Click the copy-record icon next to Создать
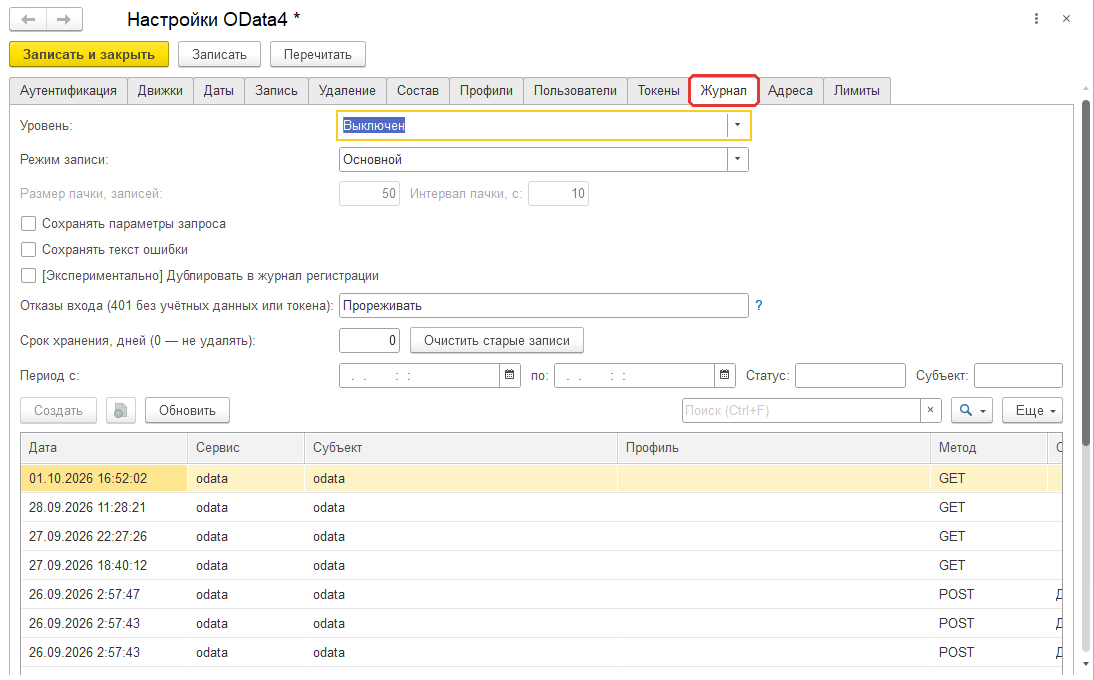Screen dimensions: 1094x680 tap(121, 411)
